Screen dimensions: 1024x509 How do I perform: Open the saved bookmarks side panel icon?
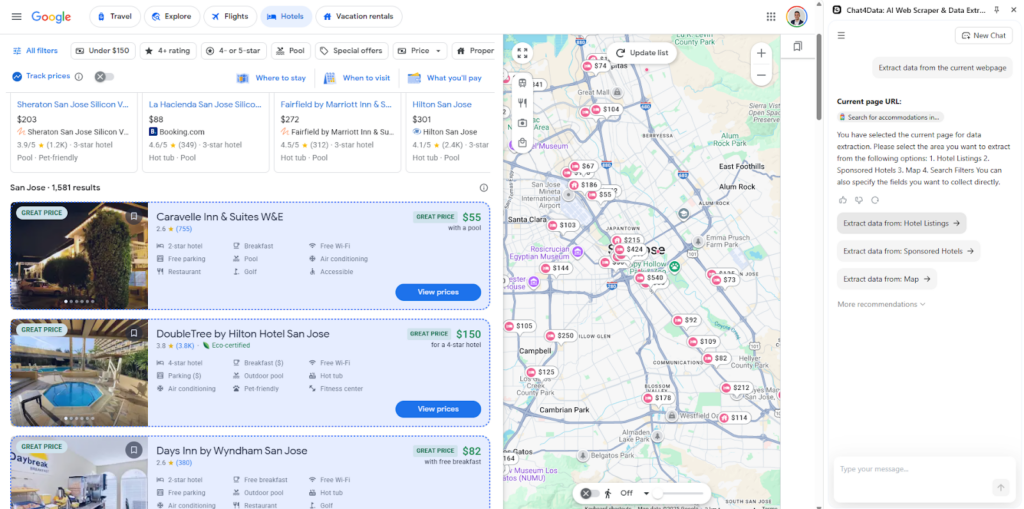(x=797, y=46)
